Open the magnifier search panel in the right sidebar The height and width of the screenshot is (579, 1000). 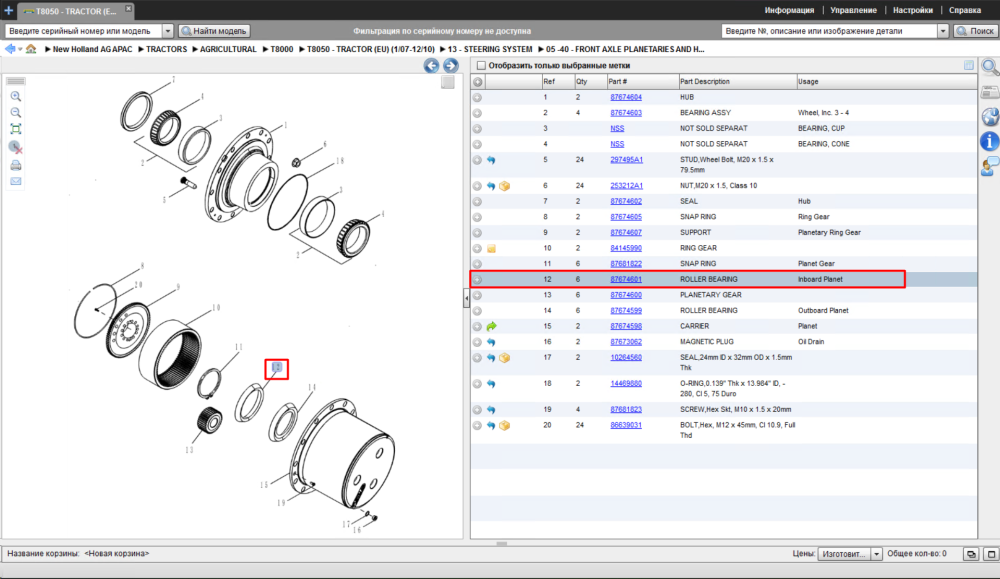(989, 67)
